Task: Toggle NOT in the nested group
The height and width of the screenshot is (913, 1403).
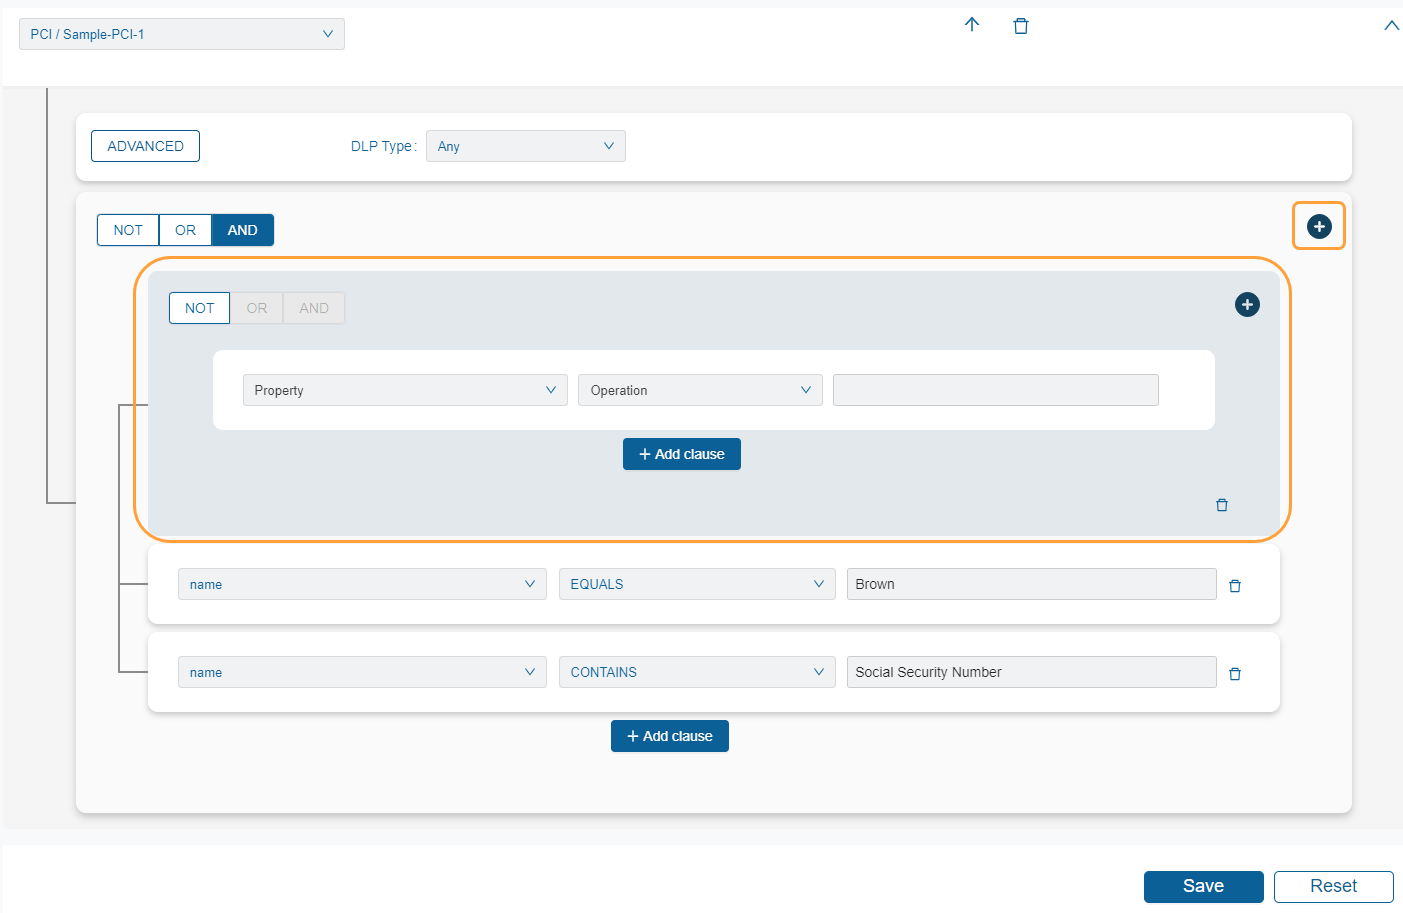Action: 199,308
